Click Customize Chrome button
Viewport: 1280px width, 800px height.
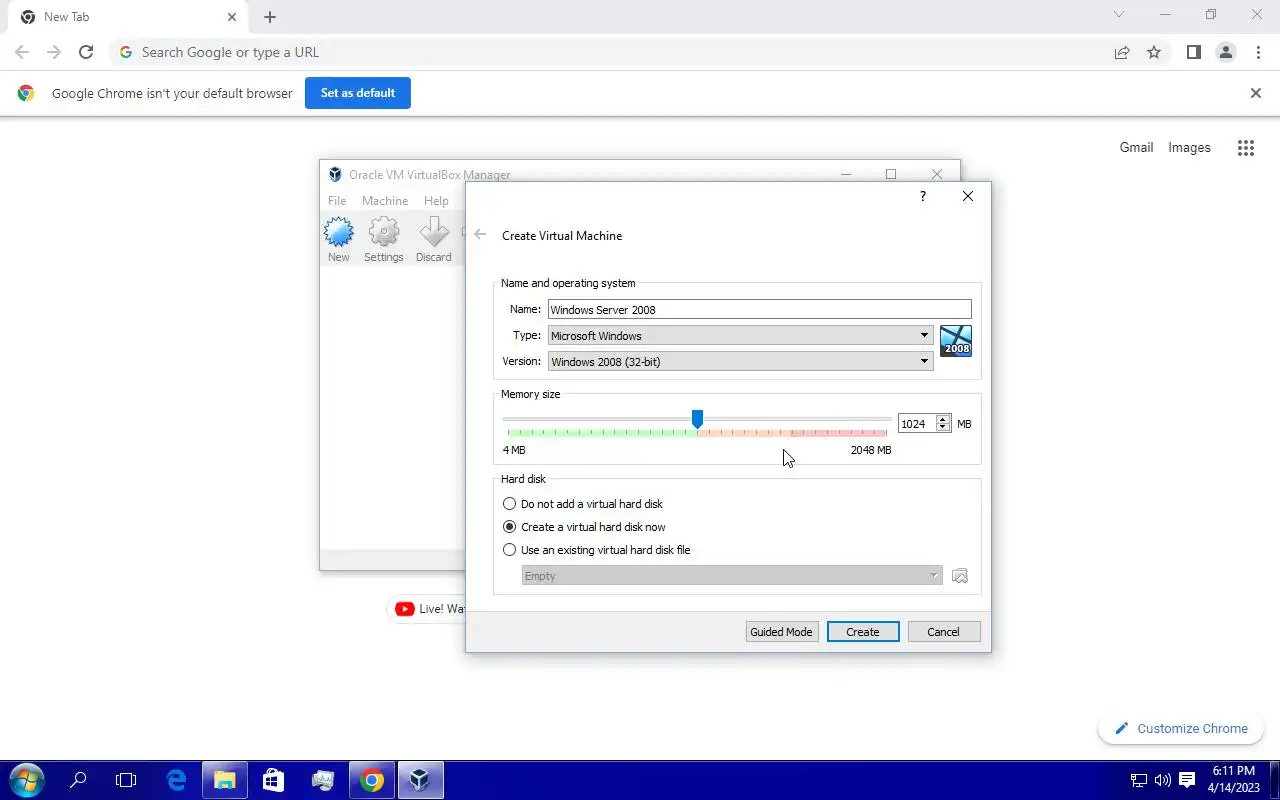(x=1181, y=729)
